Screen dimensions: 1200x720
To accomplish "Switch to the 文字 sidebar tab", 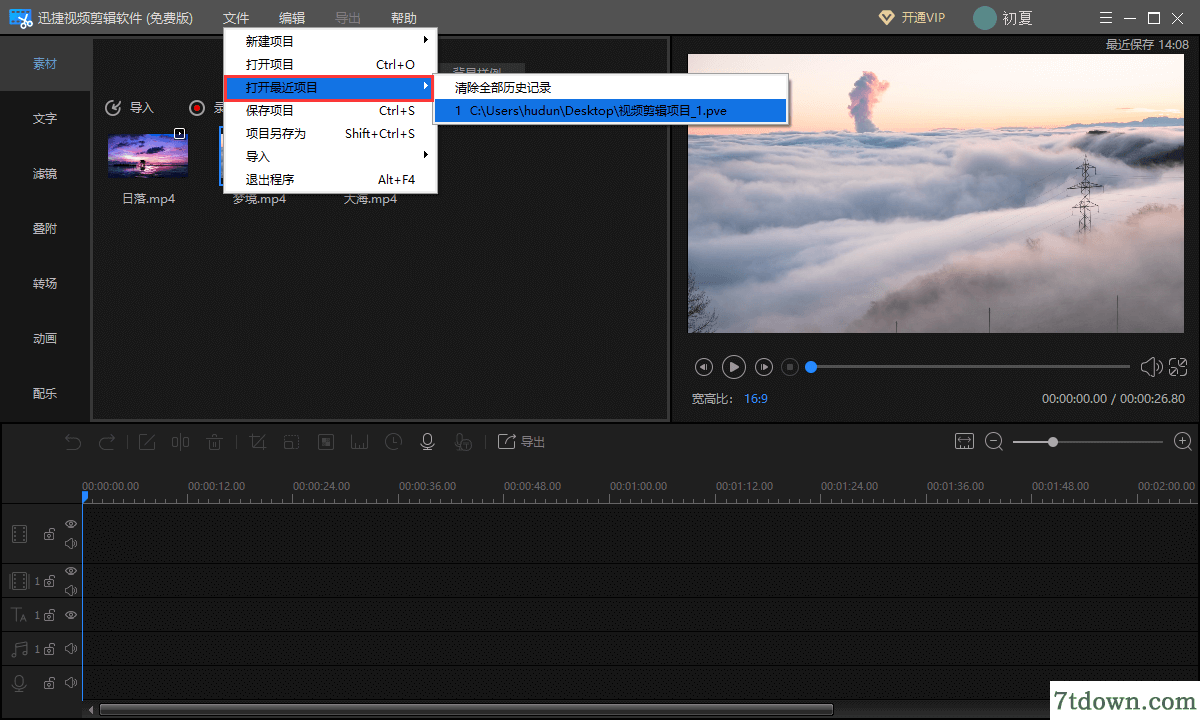I will coord(45,118).
